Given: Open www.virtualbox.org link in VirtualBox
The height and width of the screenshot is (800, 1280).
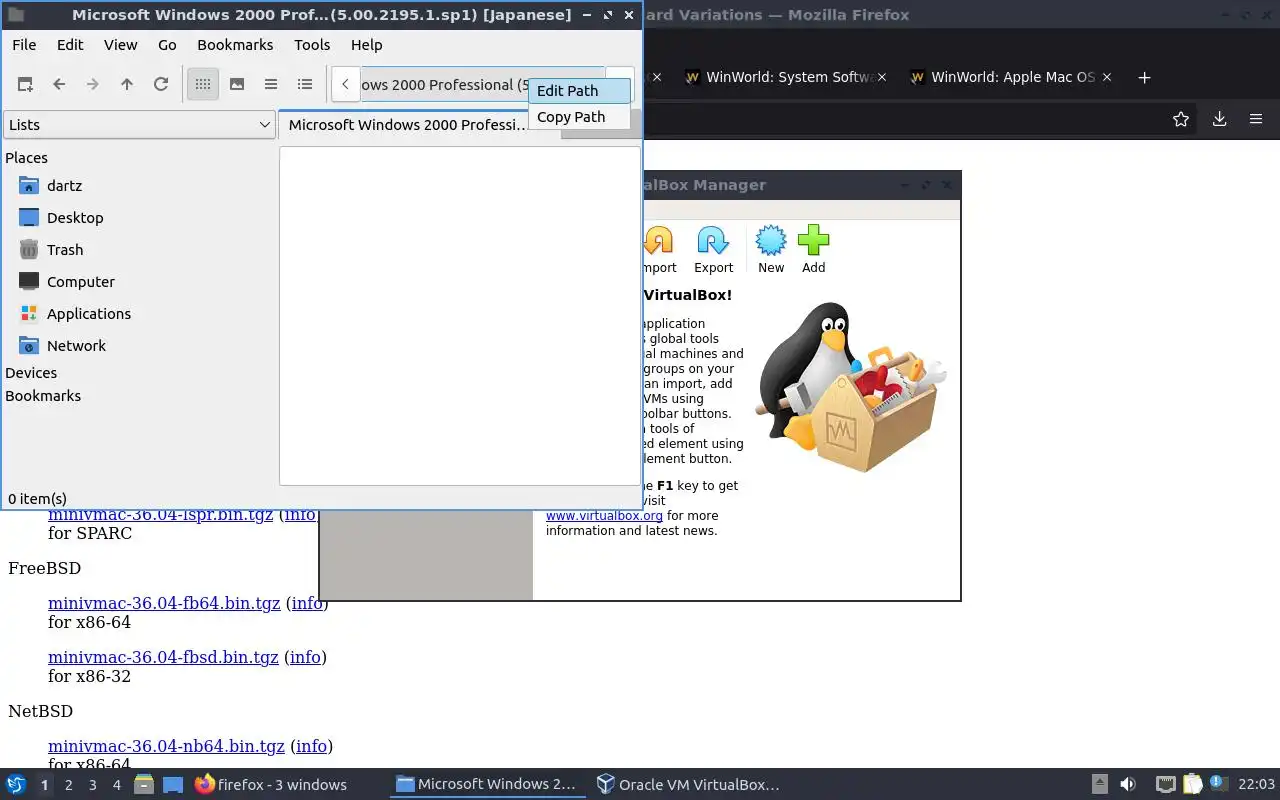Looking at the screenshot, I should coord(604,516).
